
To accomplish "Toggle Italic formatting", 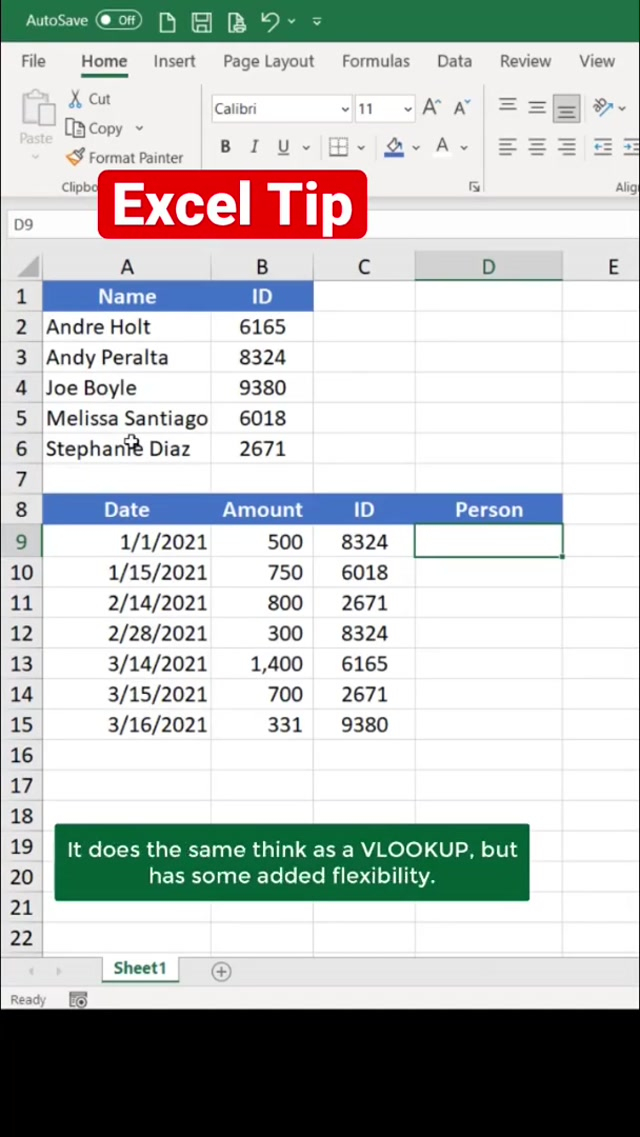I will [254, 147].
